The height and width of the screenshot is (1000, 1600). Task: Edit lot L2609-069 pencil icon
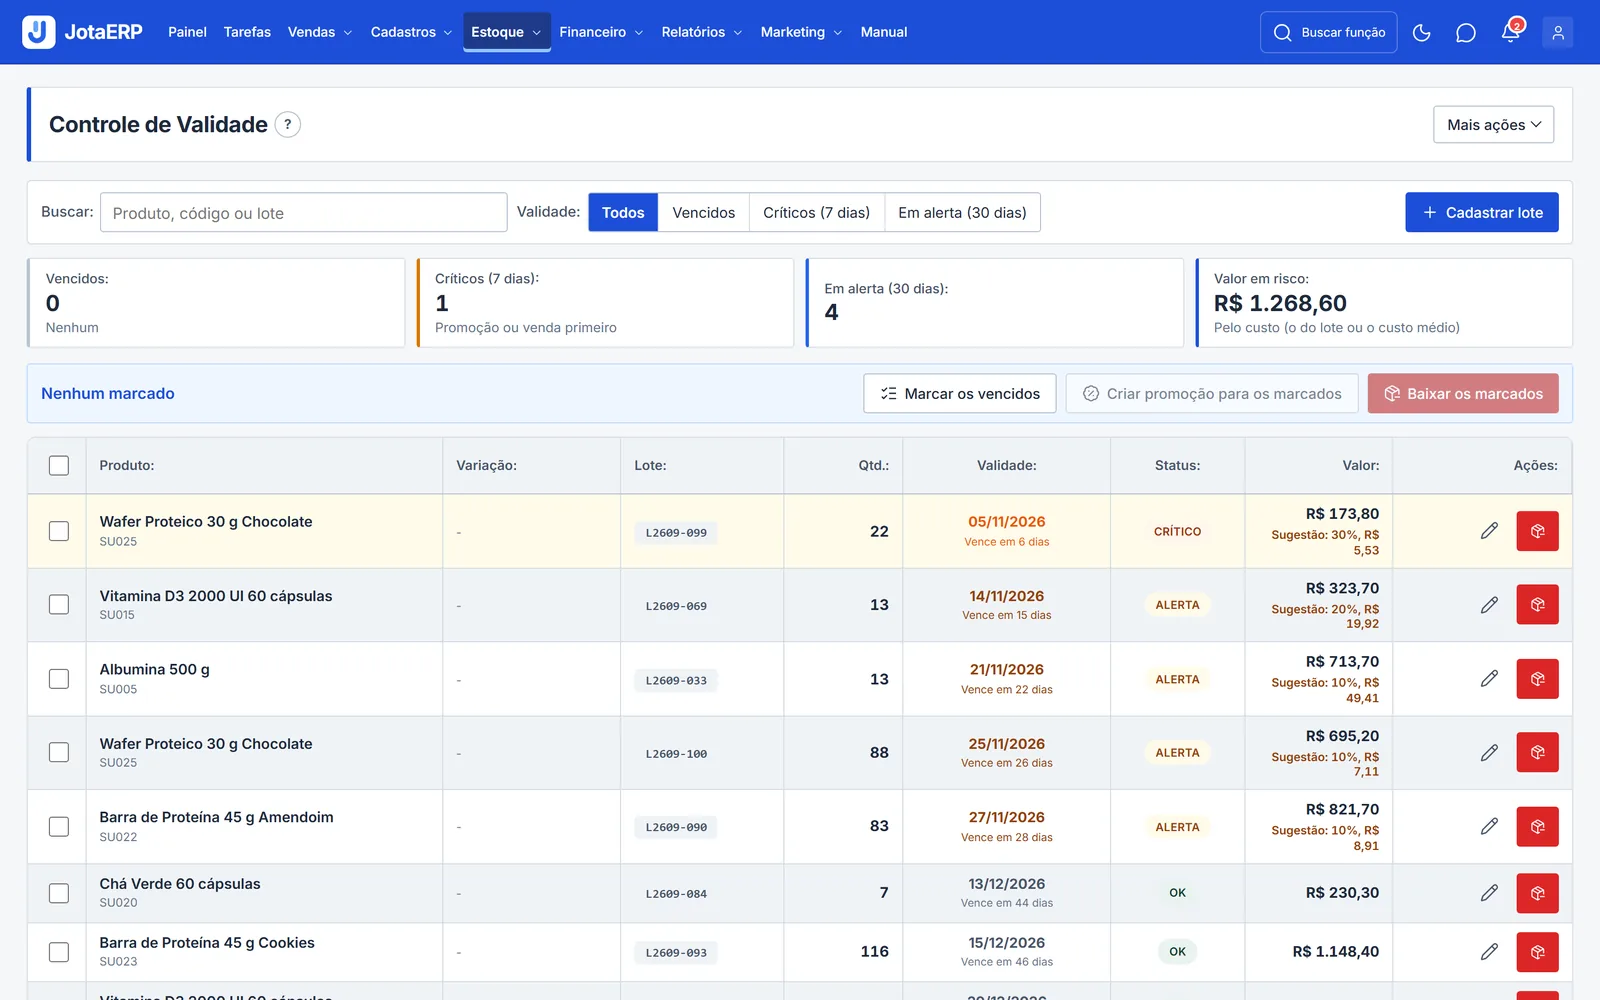pyautogui.click(x=1489, y=605)
